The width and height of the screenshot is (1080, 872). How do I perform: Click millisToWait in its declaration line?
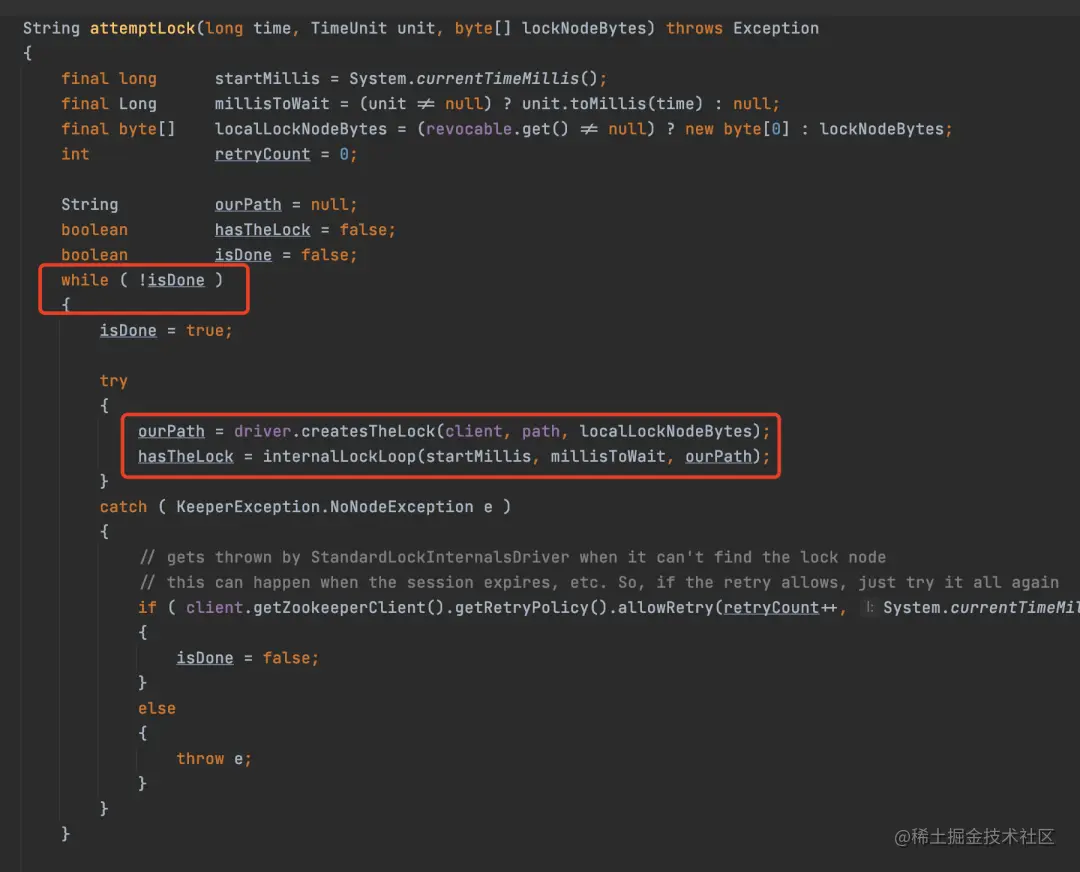[272, 104]
